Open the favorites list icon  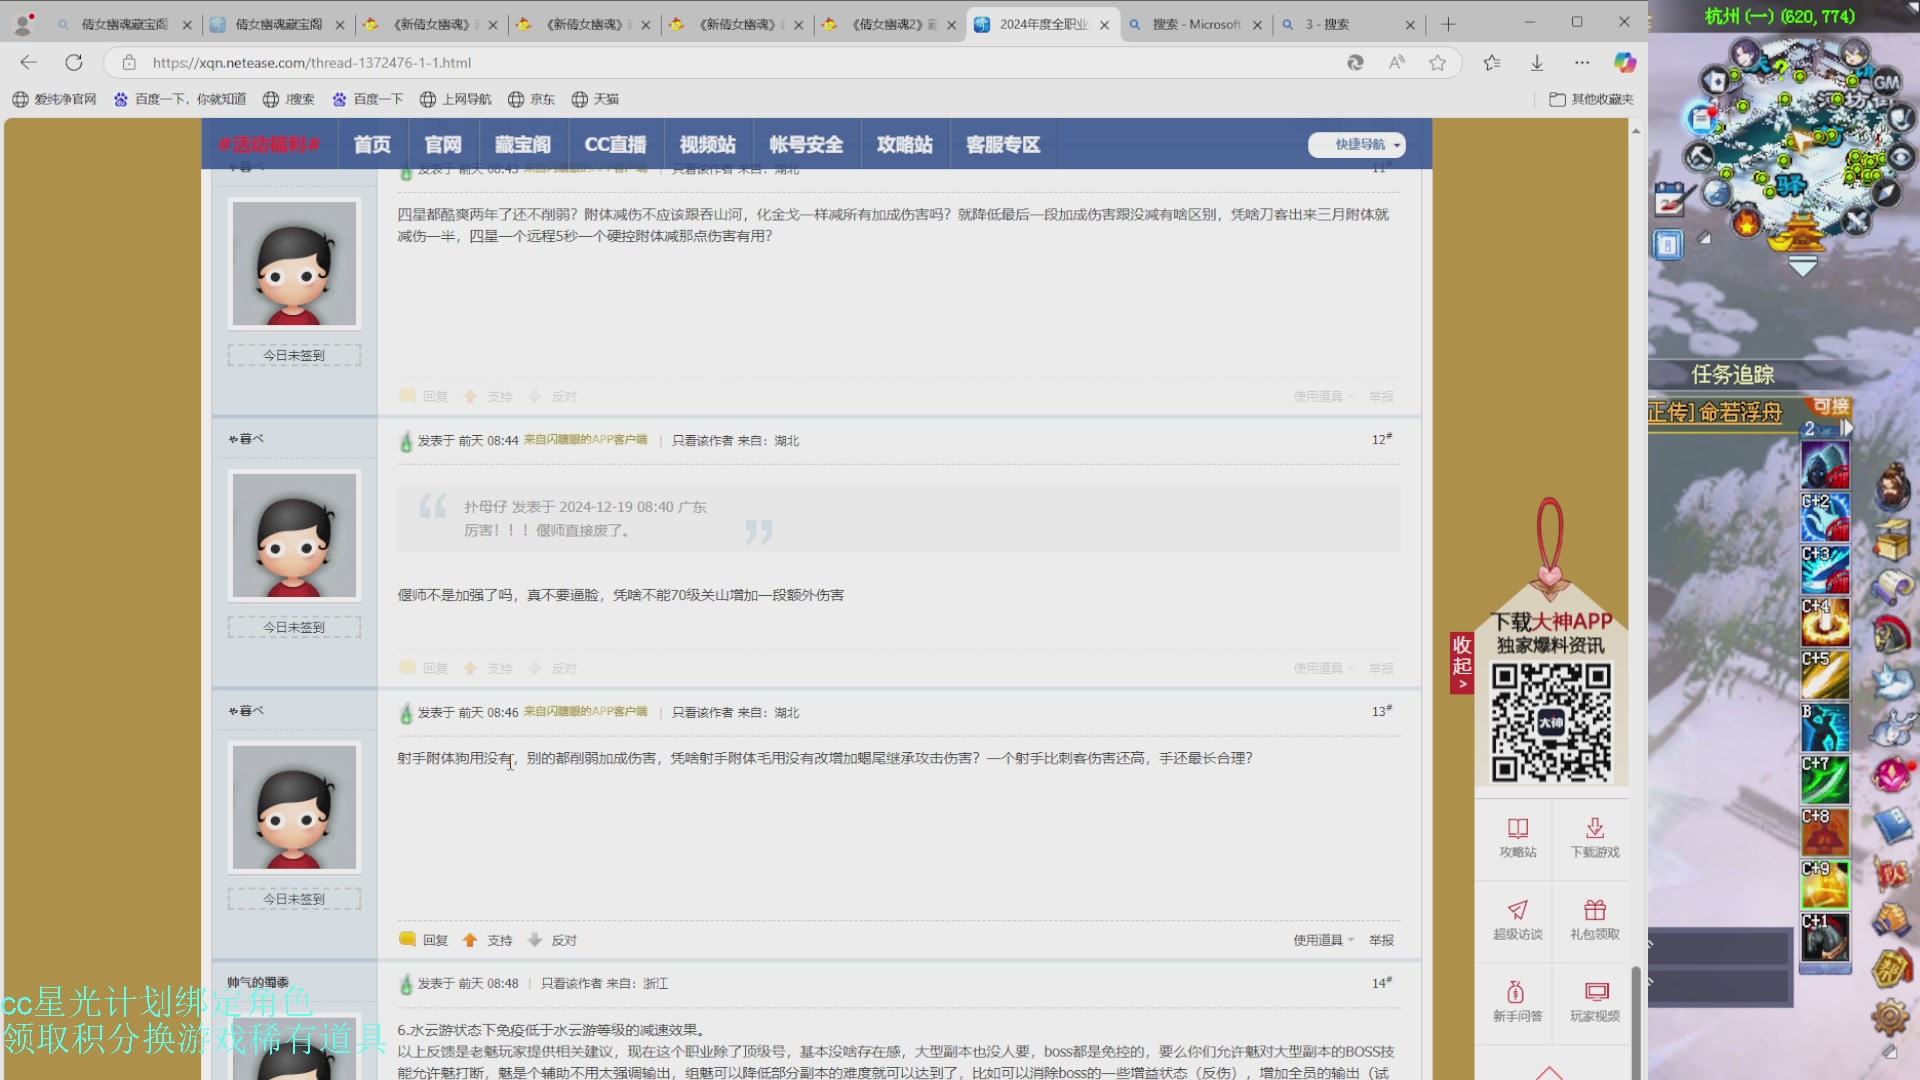click(x=1492, y=62)
